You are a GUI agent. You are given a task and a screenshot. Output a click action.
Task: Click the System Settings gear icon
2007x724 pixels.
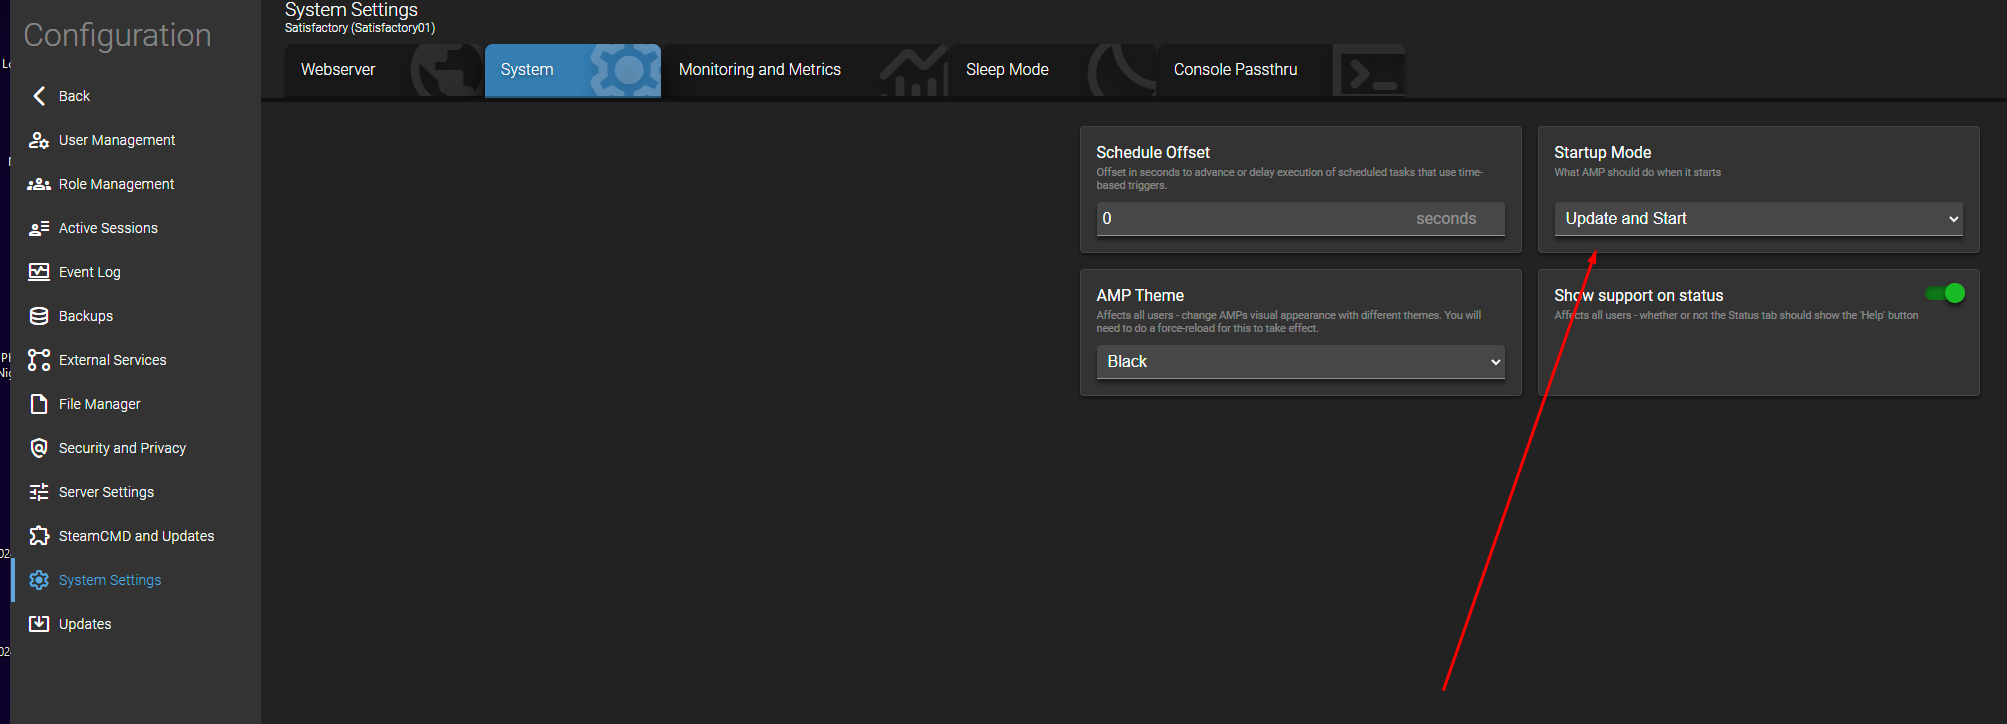[39, 580]
